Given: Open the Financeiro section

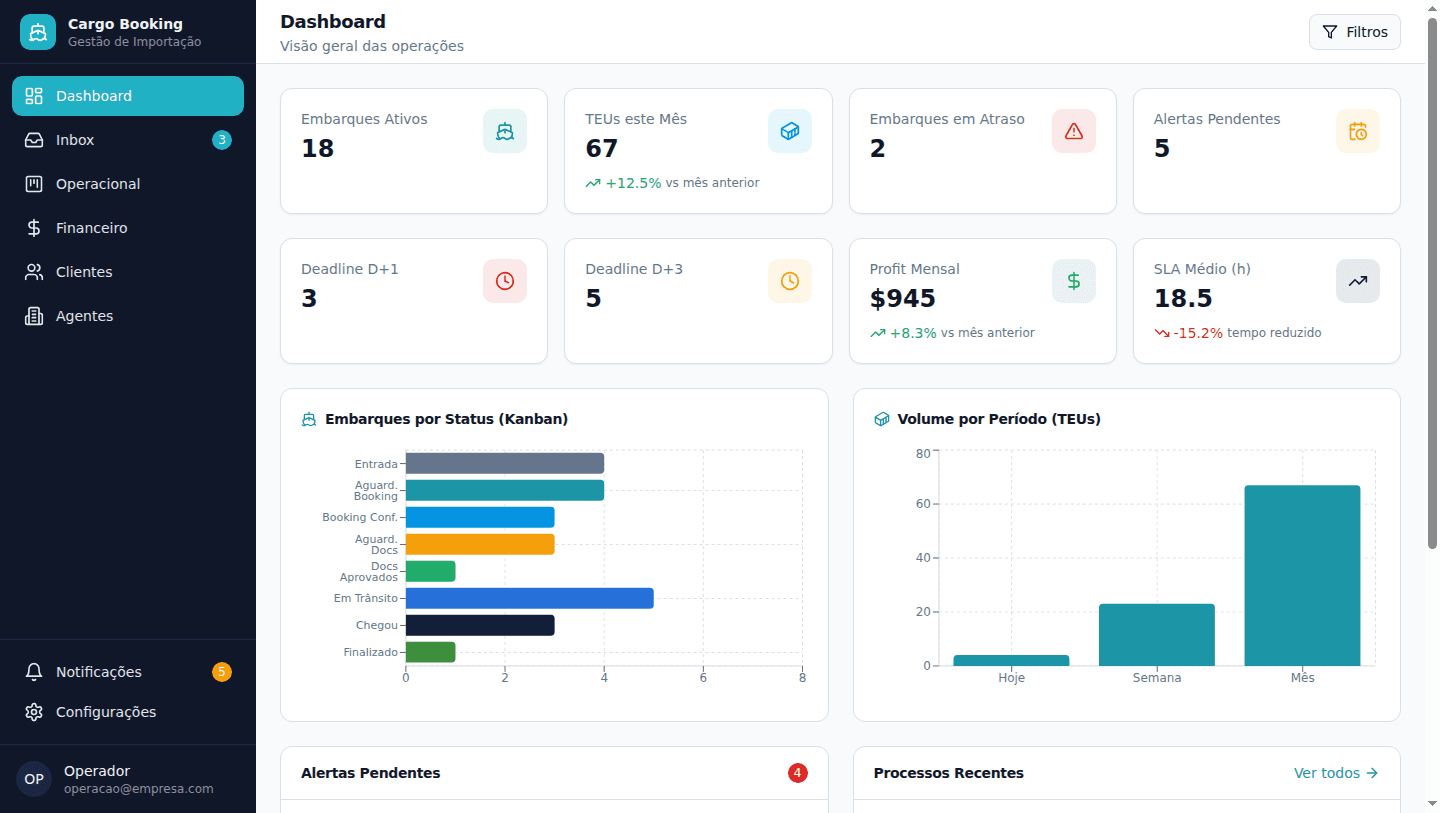Looking at the screenshot, I should pyautogui.click(x=128, y=228).
